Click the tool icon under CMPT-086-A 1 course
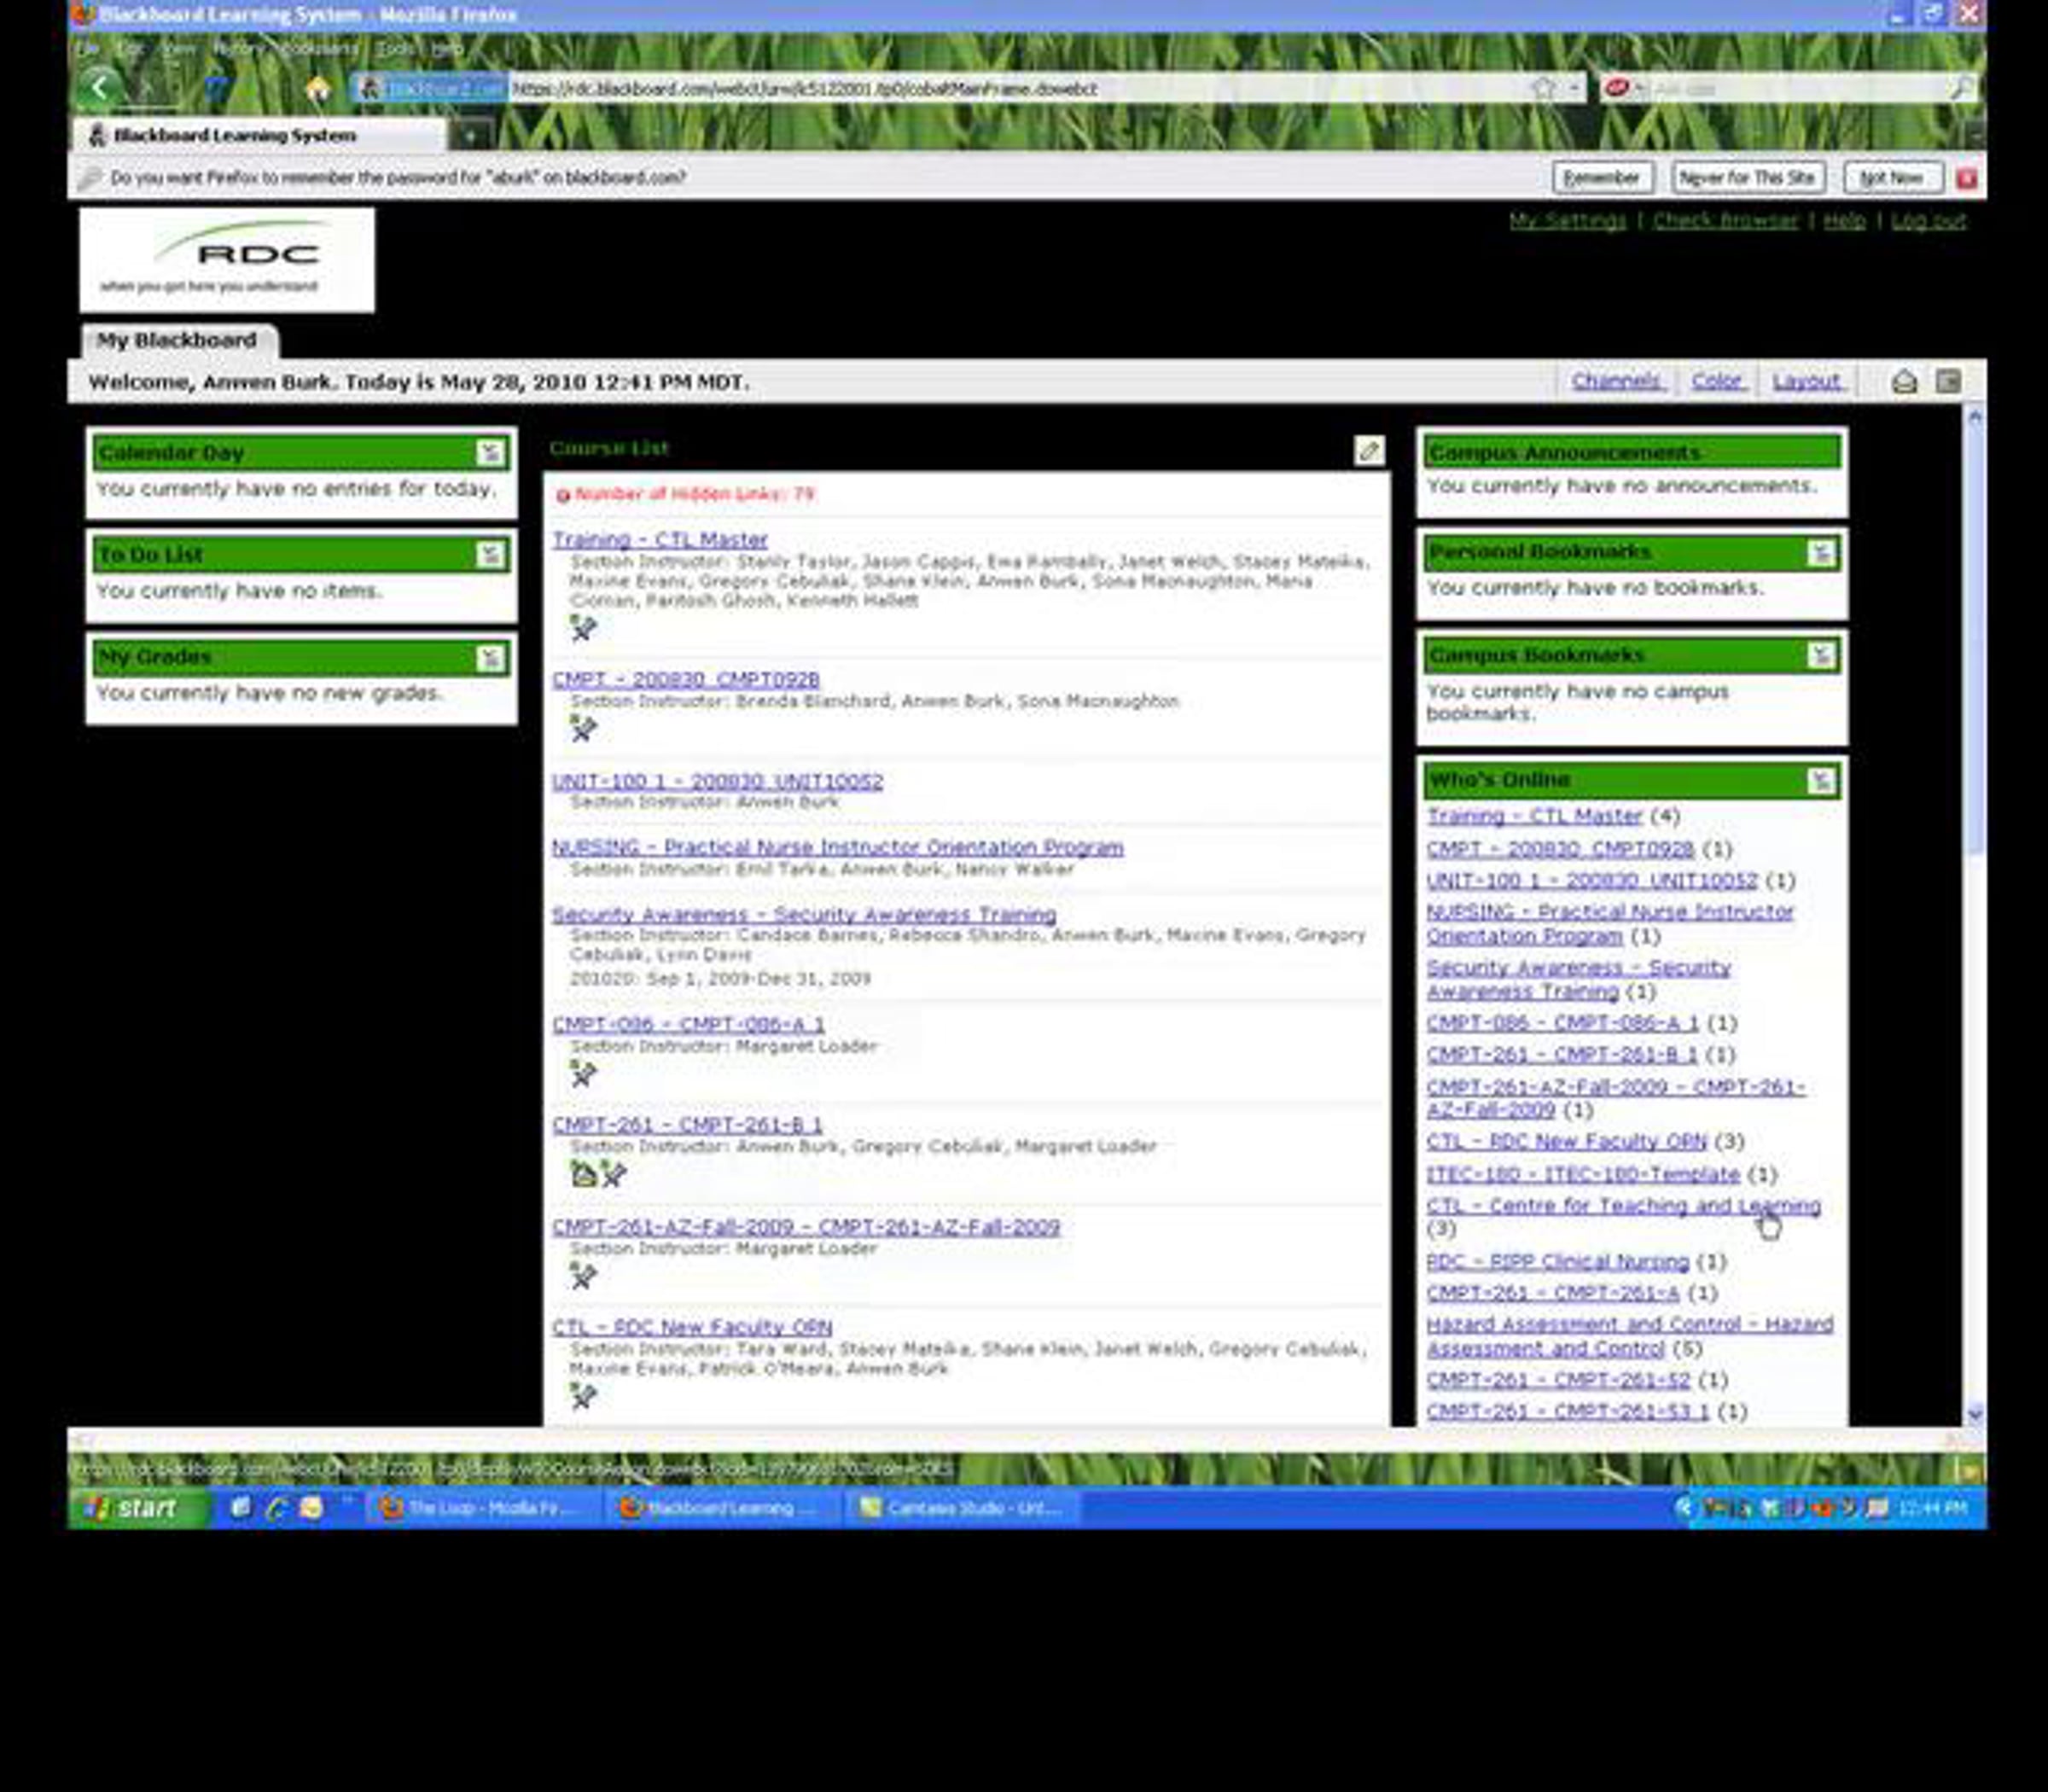 click(x=583, y=1074)
